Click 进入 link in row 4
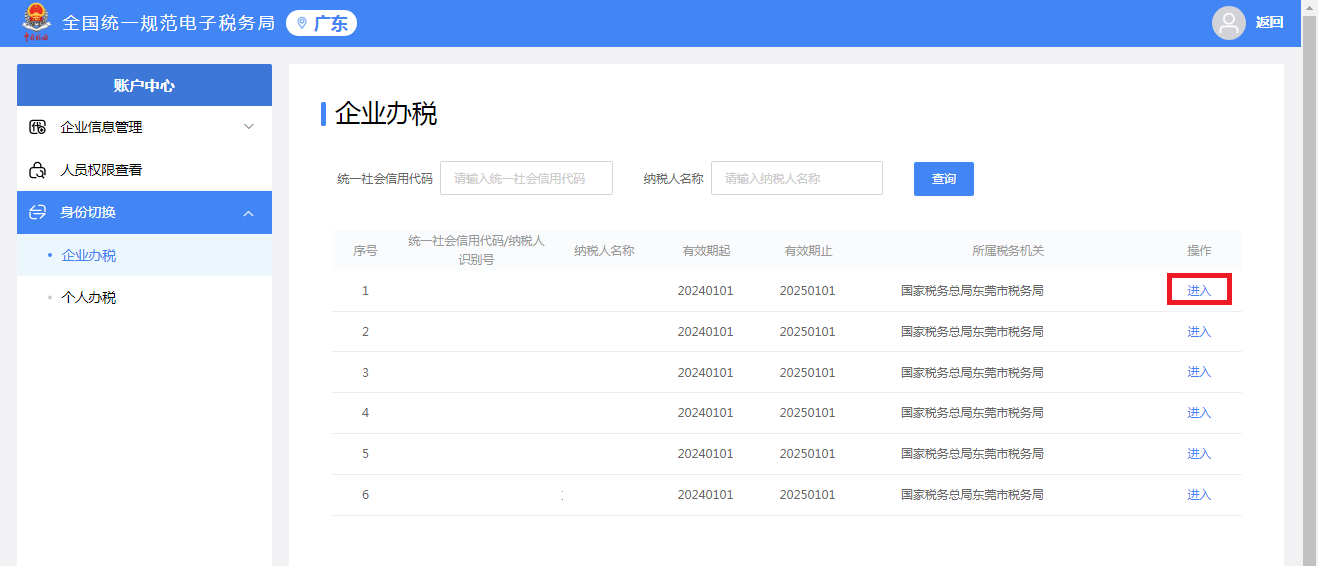 pyautogui.click(x=1199, y=413)
